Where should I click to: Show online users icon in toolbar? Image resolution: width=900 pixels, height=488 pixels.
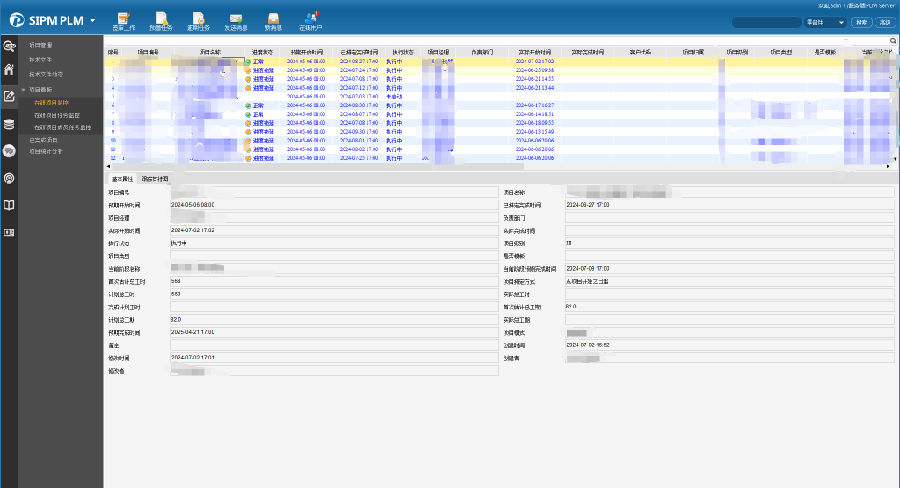click(x=311, y=20)
